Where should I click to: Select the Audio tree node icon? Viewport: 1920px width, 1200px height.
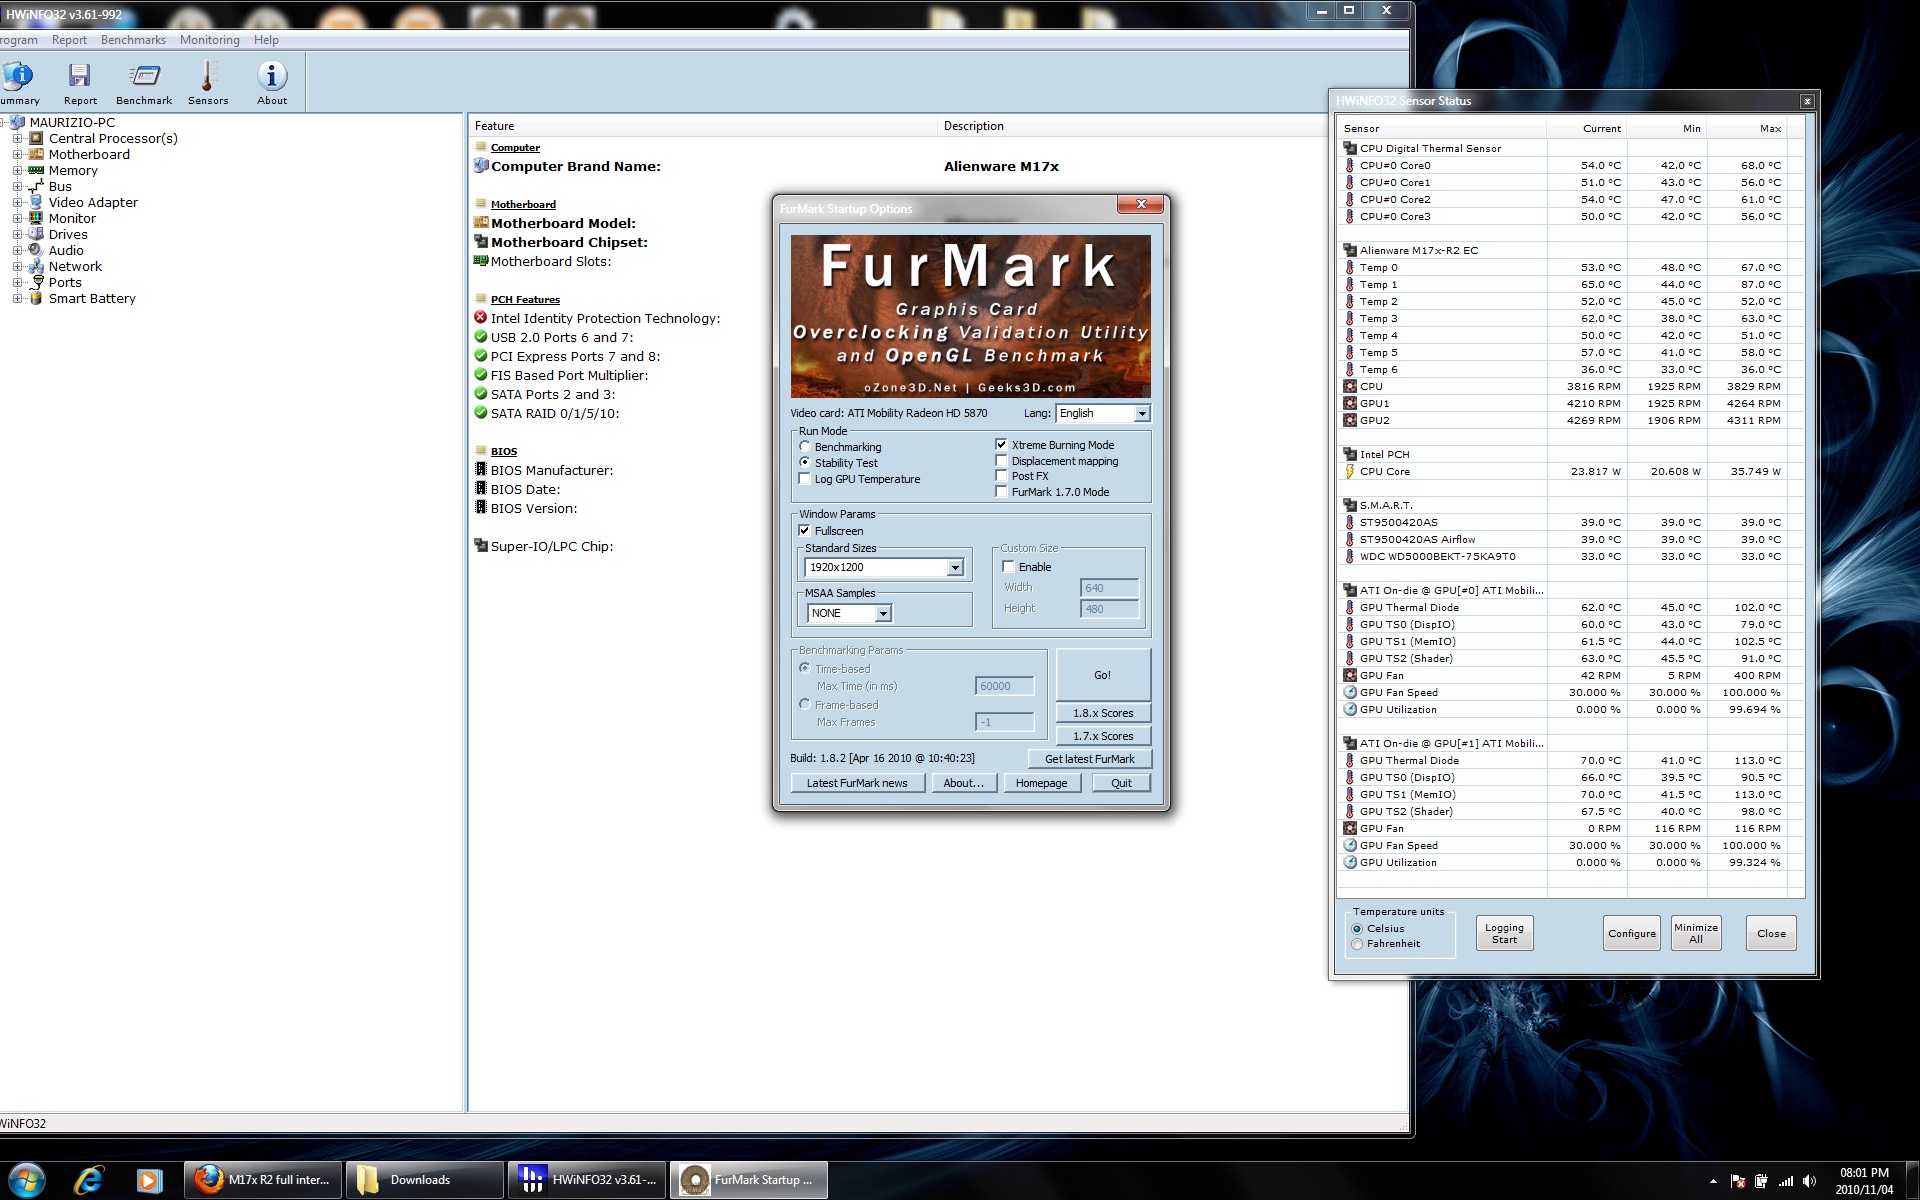36,251
